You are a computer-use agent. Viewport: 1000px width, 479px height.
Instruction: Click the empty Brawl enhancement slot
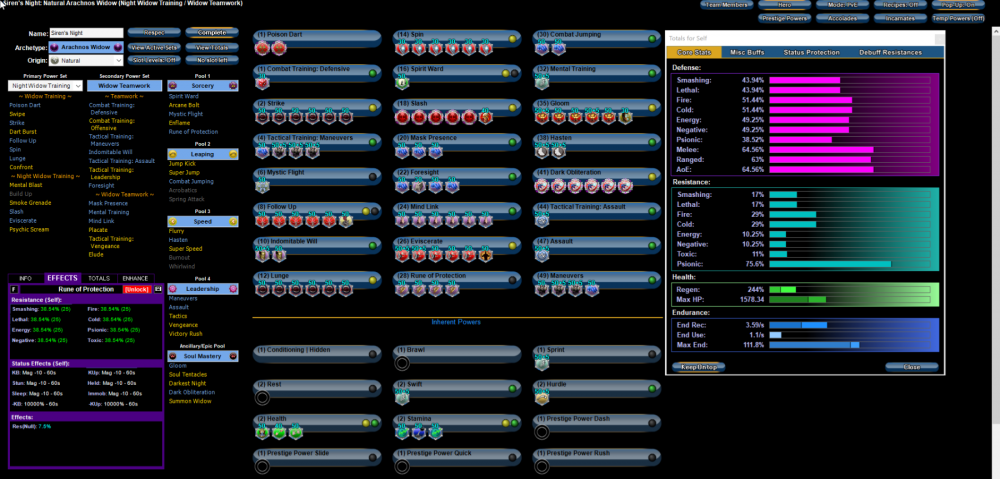[403, 363]
